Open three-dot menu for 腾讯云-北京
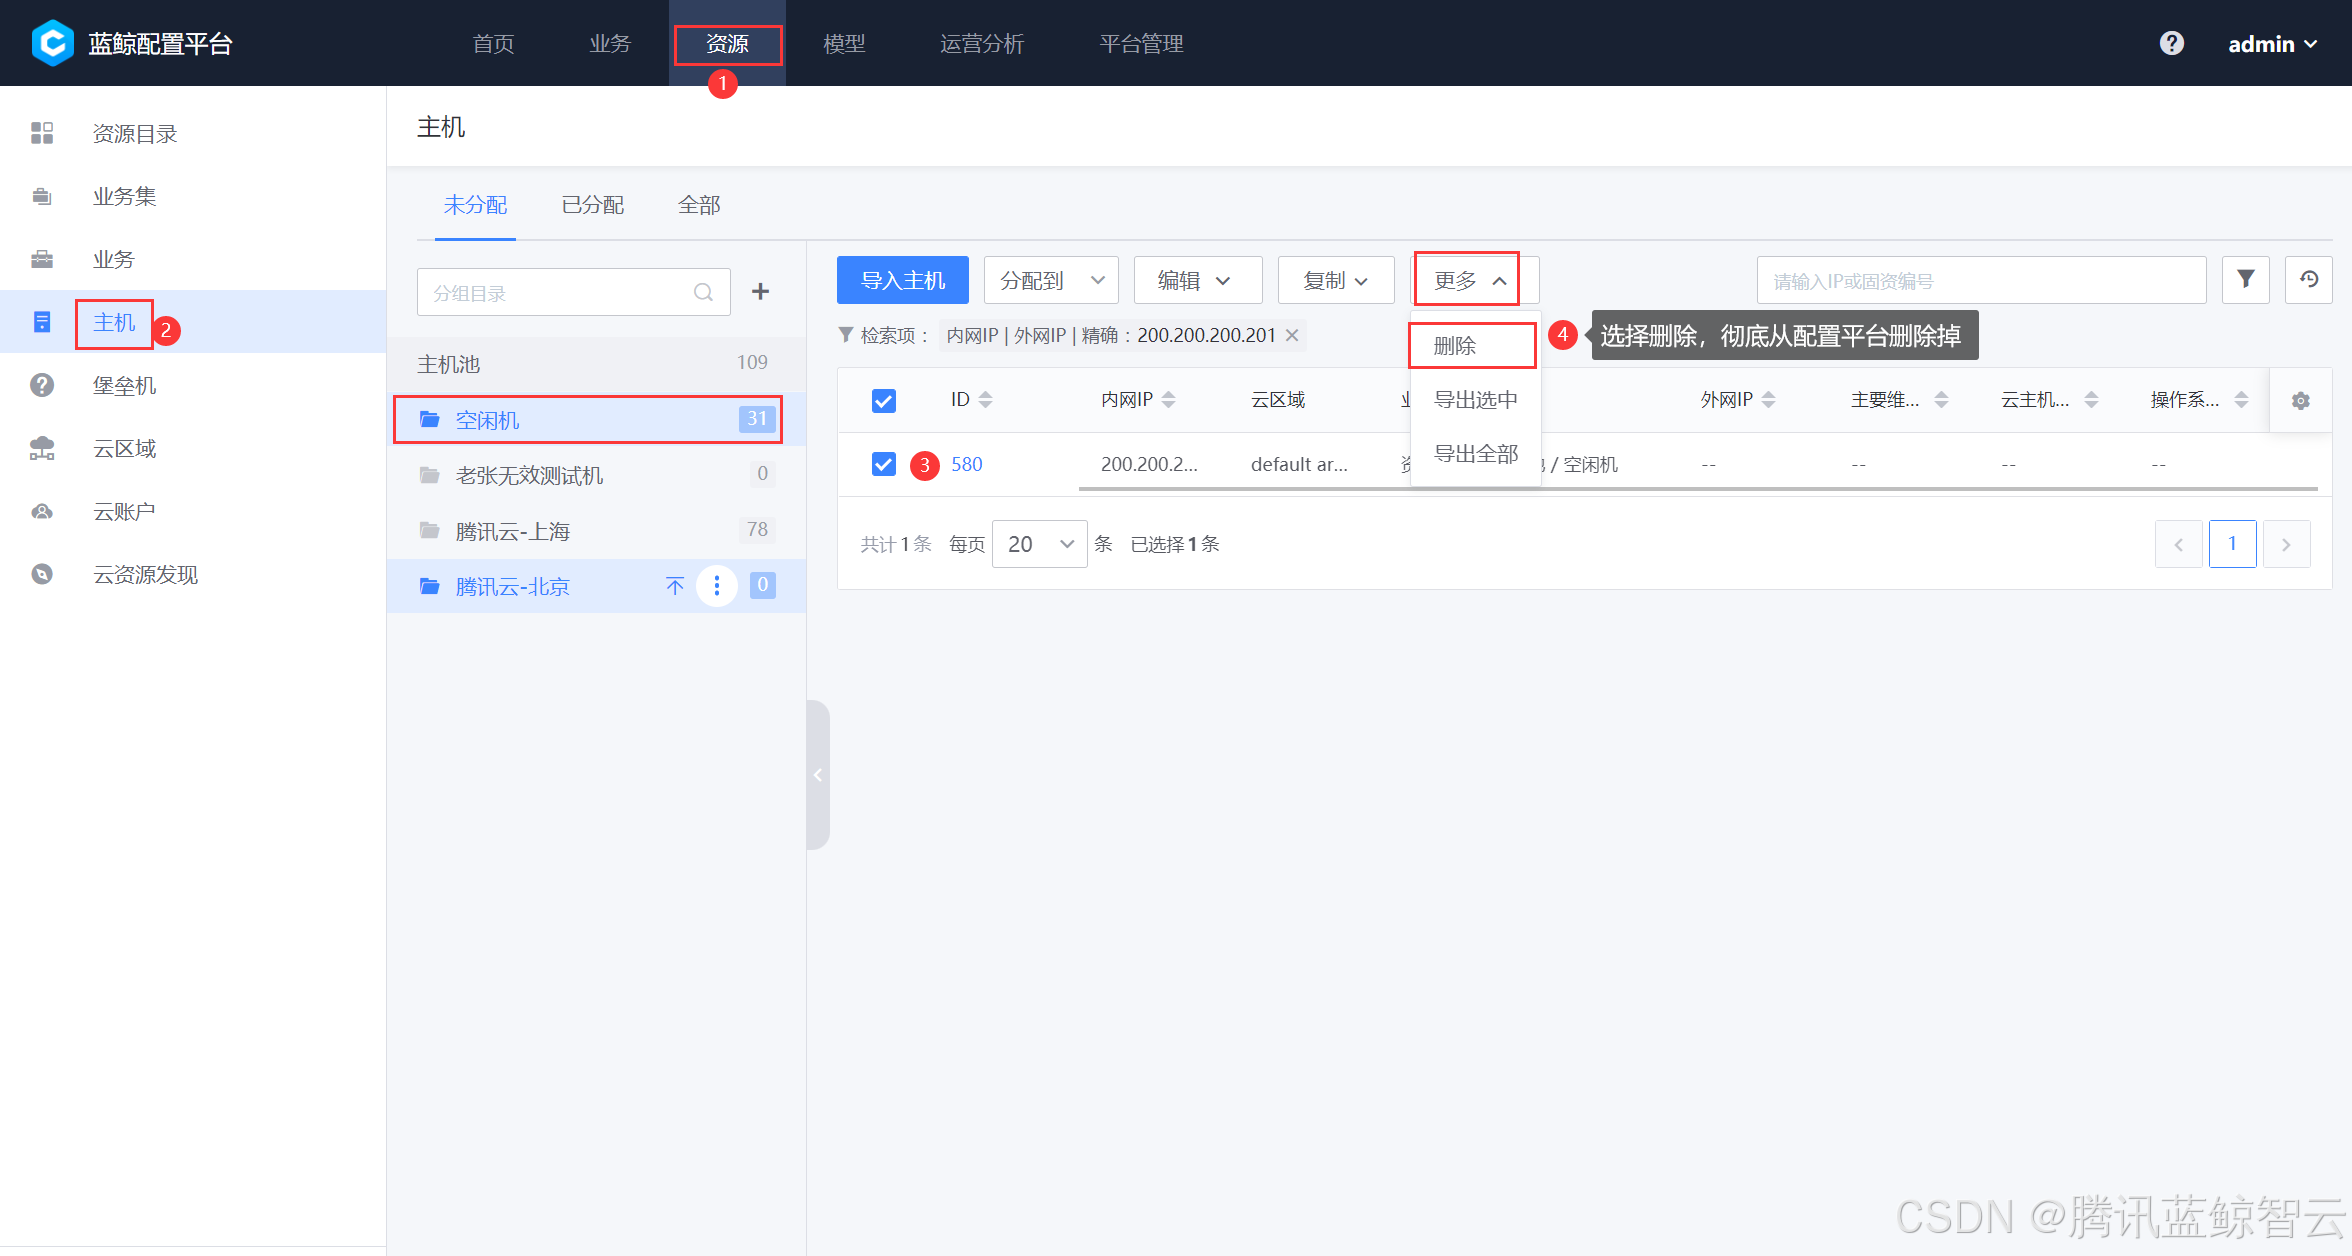The height and width of the screenshot is (1256, 2352). (716, 586)
